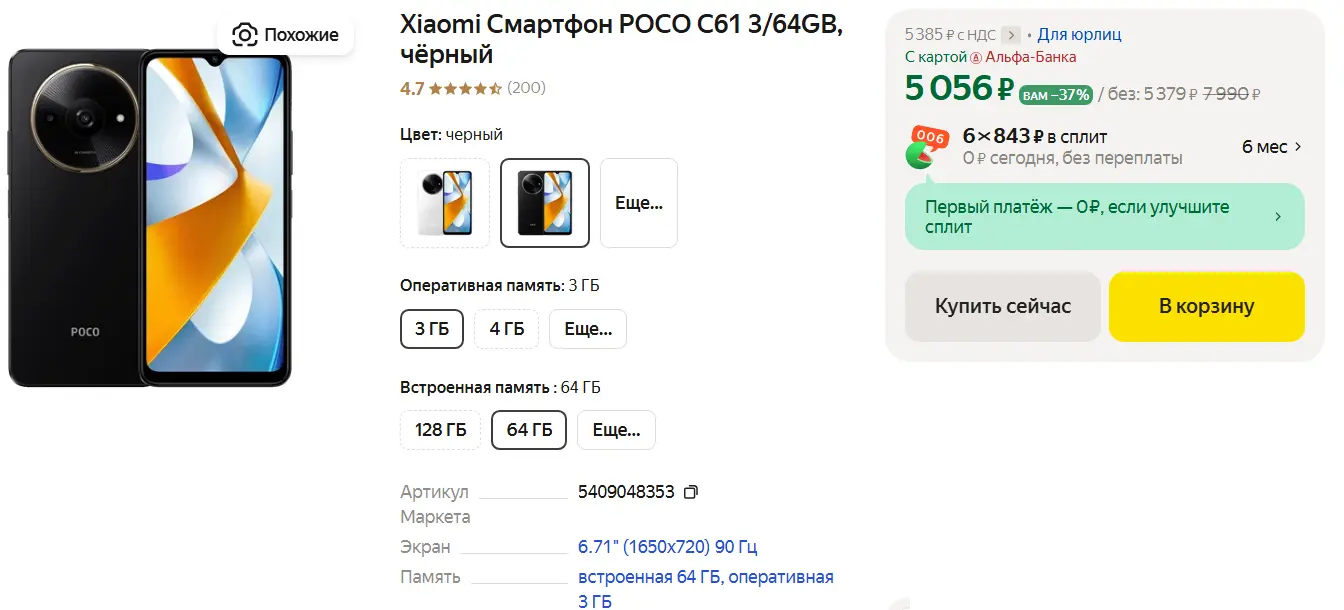Viewport: 1344px width, 610px height.
Task: Click the arrow next to price with НДС
Action: (x=1011, y=35)
